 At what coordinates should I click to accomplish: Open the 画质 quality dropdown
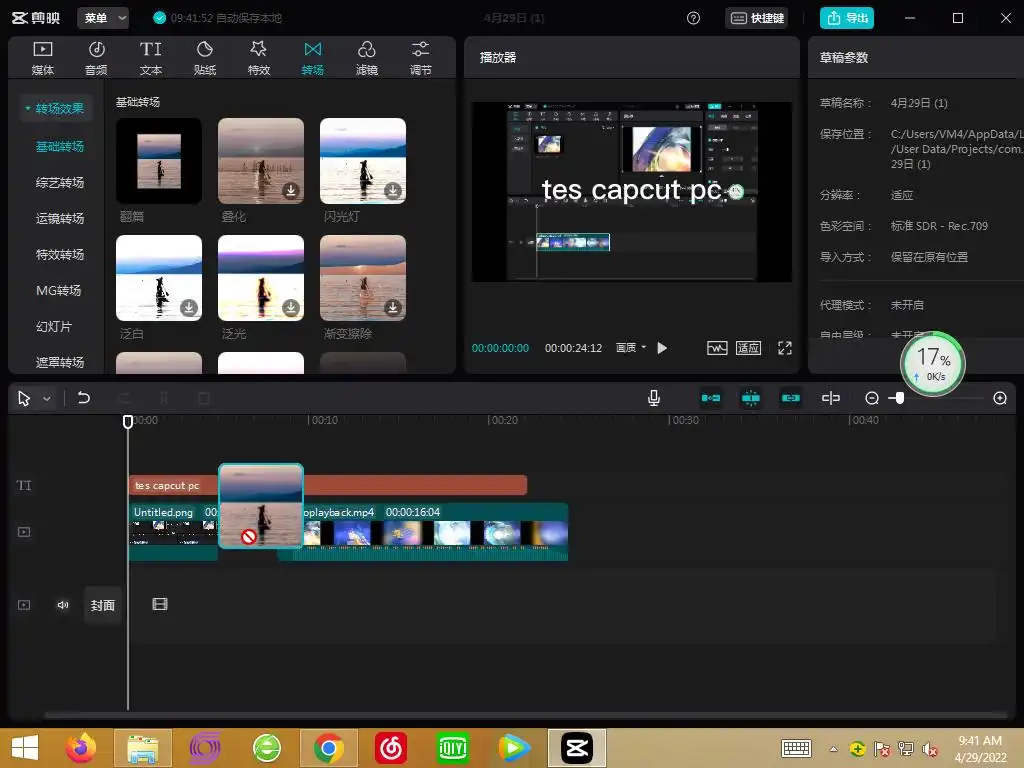(630, 348)
